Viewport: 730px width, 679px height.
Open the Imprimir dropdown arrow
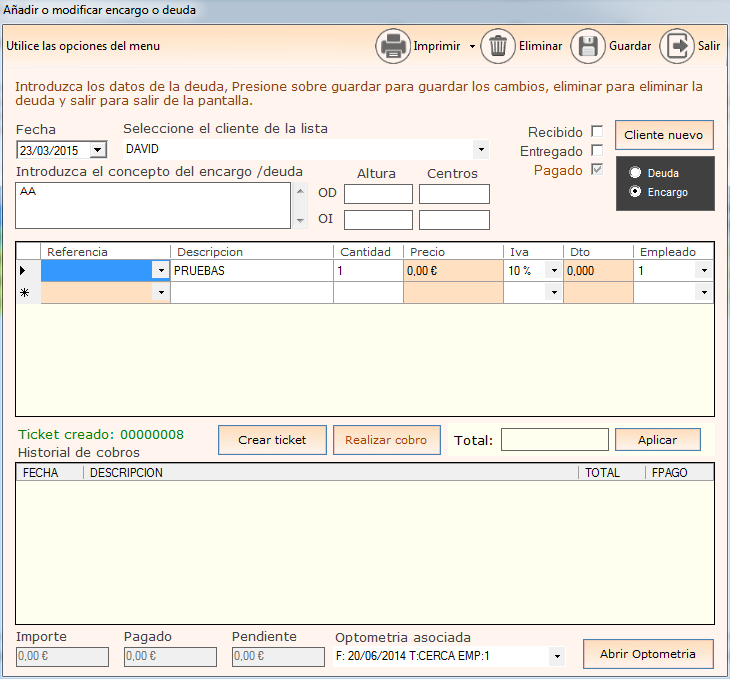[x=472, y=46]
